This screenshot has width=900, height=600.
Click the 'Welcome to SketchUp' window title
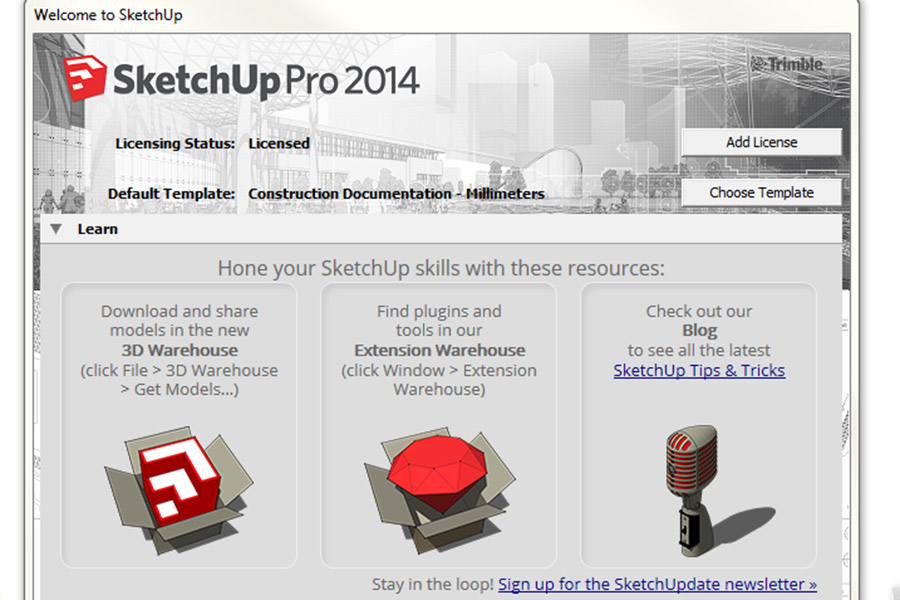pos(108,15)
